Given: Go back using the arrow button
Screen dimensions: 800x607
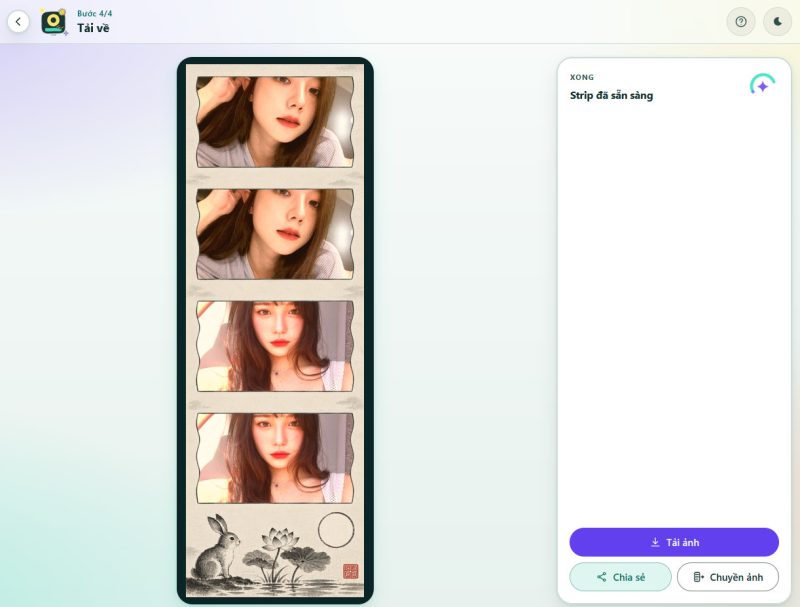Looking at the screenshot, I should pos(18,22).
